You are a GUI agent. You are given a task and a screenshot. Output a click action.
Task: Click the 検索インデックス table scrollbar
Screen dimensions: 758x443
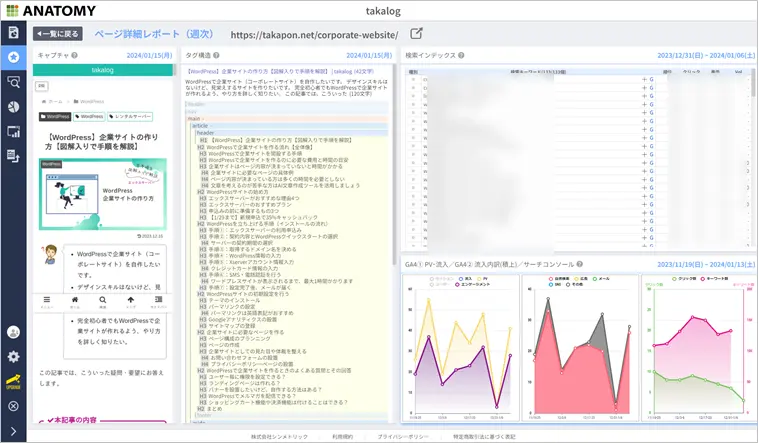(x=753, y=82)
